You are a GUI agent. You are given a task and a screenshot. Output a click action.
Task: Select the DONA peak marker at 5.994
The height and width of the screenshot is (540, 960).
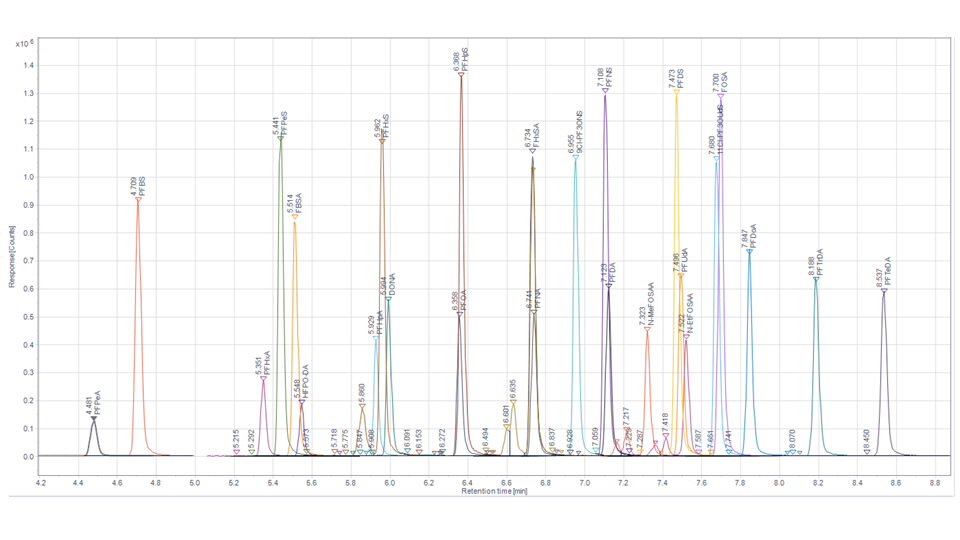[388, 297]
